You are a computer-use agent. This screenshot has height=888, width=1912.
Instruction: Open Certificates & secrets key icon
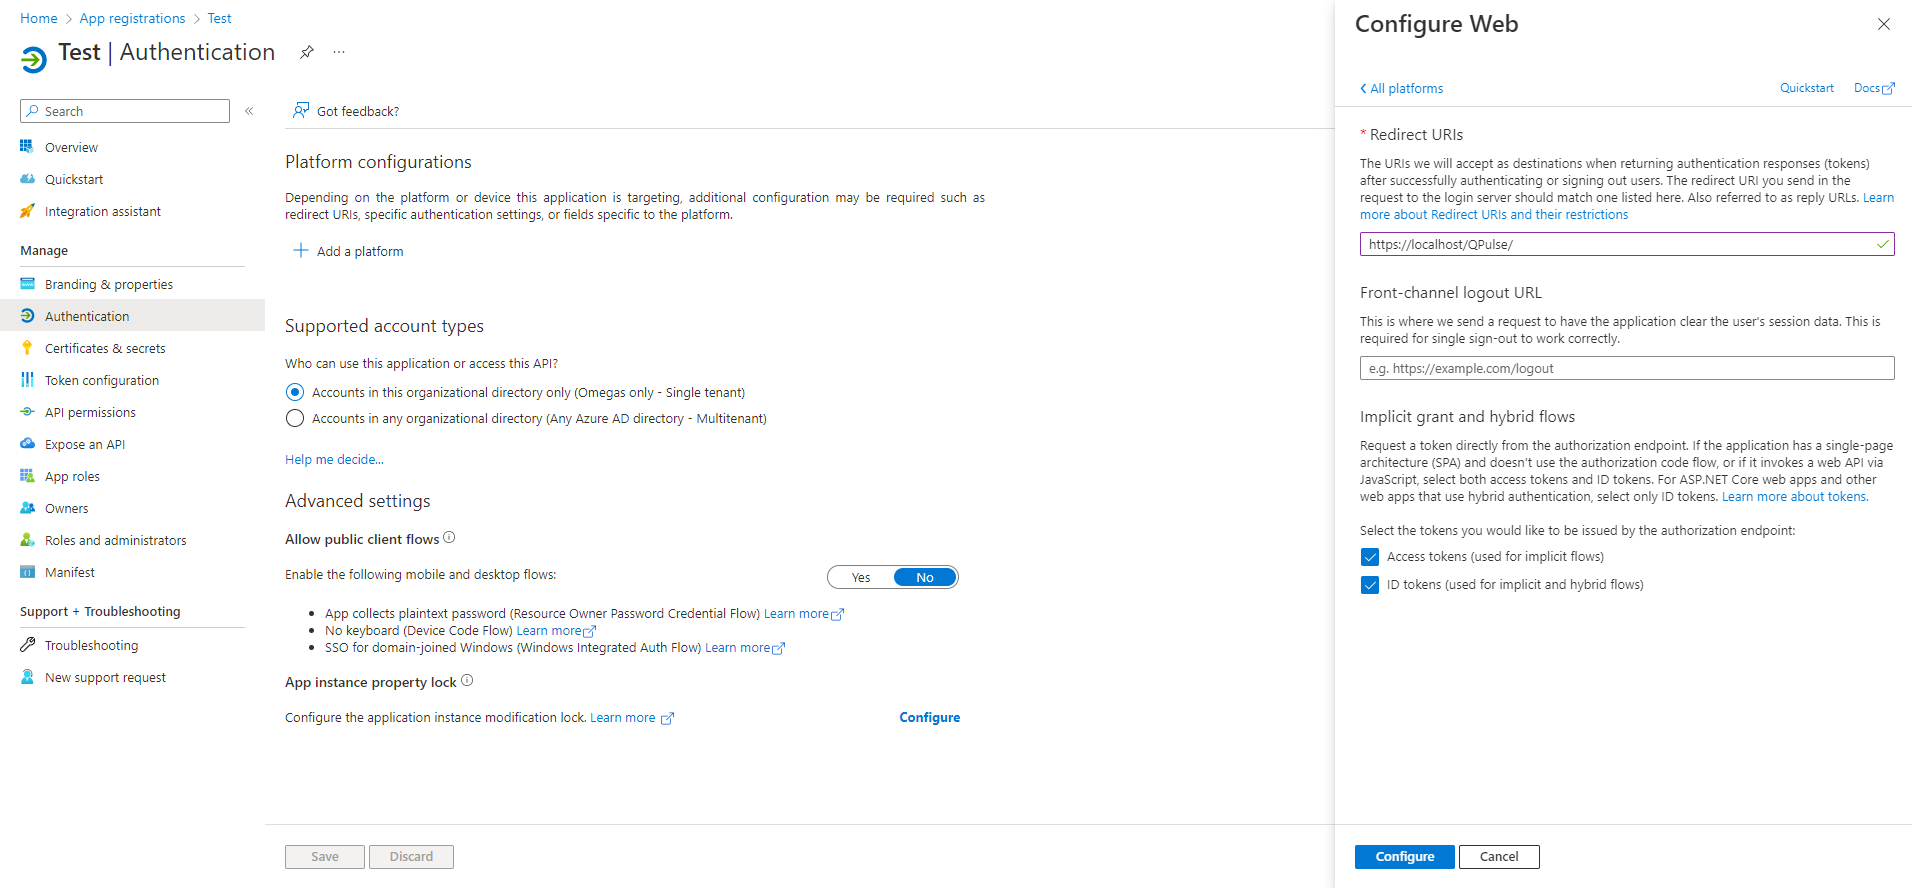click(x=28, y=348)
